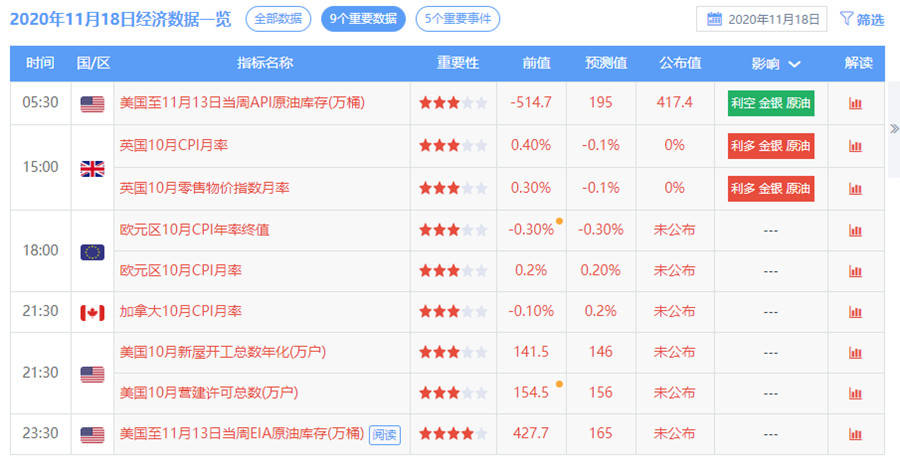Click the calendar icon in date picker
The height and width of the screenshot is (470, 900).
714,19
